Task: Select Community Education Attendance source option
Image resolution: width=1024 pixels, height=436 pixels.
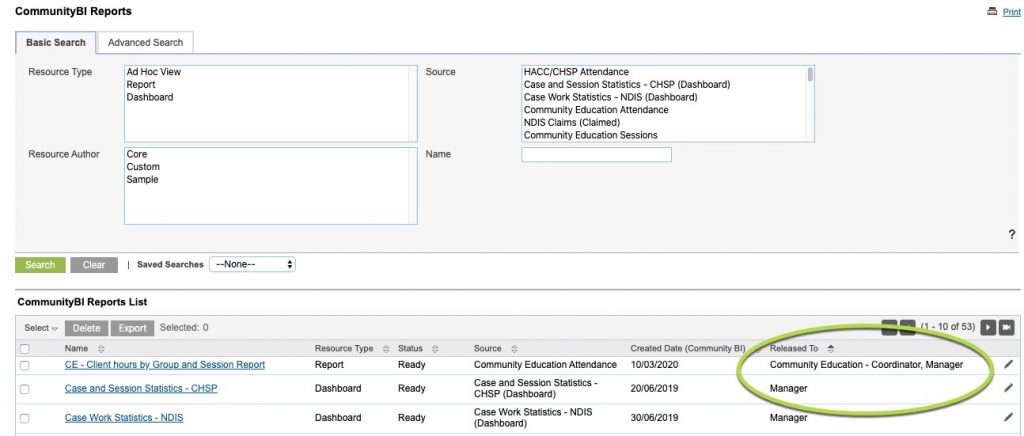Action: point(596,110)
